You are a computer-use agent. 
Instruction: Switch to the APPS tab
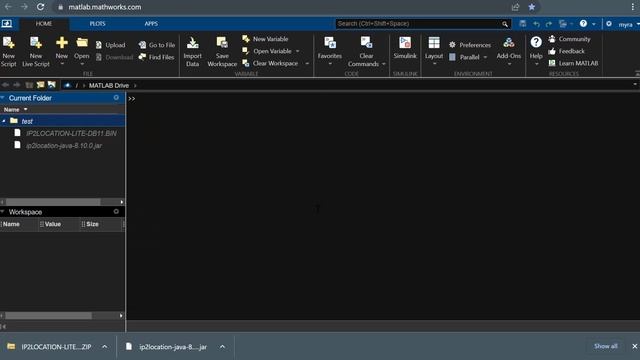pos(151,24)
